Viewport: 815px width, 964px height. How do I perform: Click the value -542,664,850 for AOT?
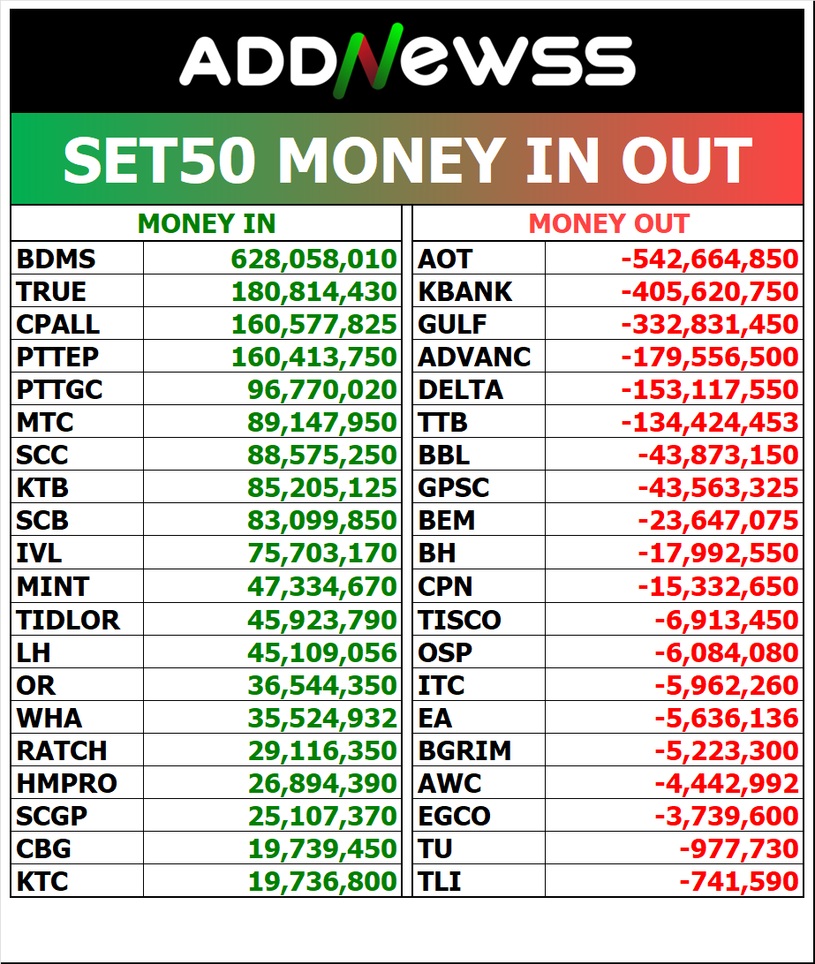709,259
